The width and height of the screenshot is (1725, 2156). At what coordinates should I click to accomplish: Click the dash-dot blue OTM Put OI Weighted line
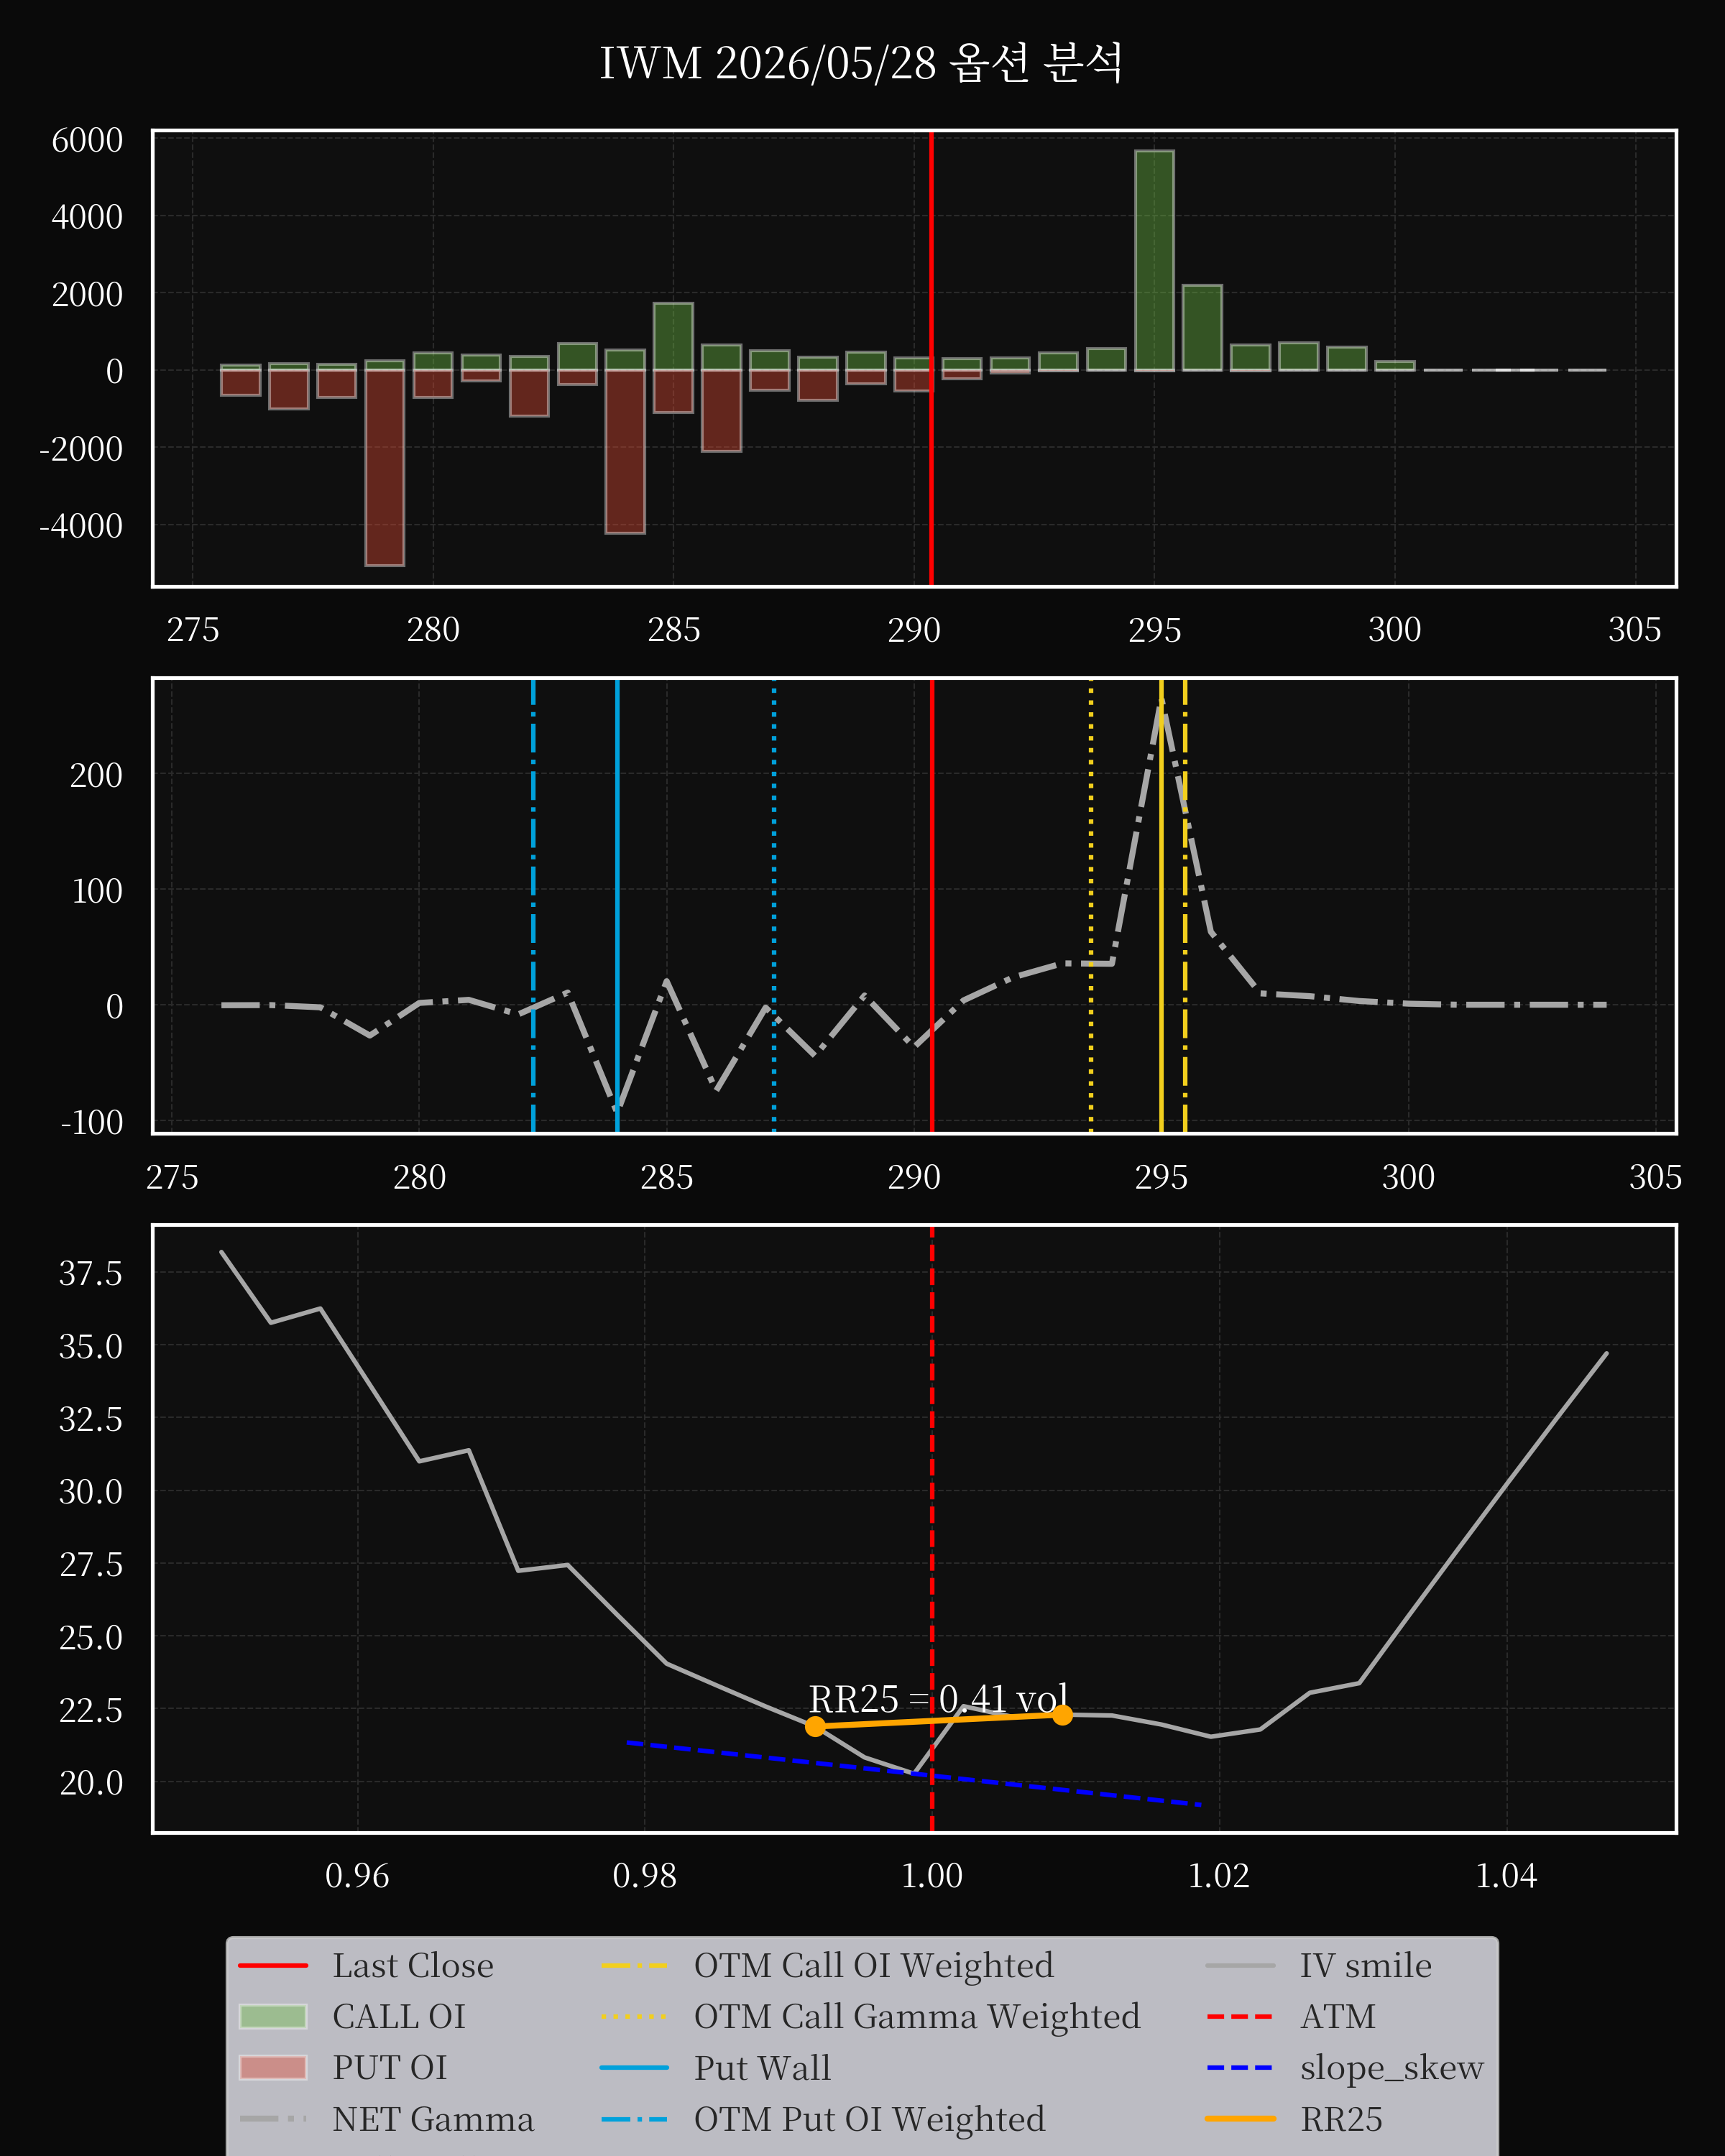point(533,906)
